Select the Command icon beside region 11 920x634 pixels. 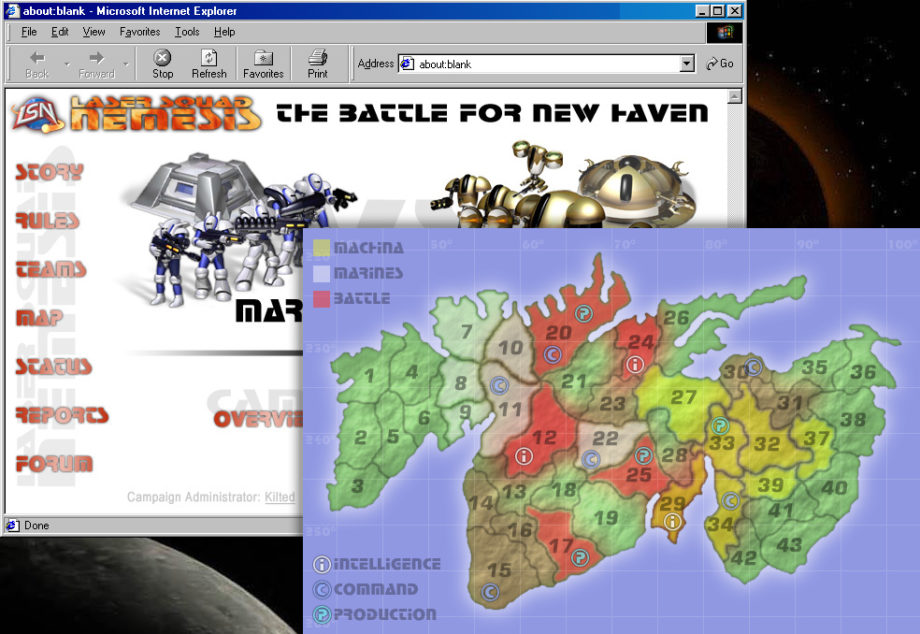(x=499, y=385)
